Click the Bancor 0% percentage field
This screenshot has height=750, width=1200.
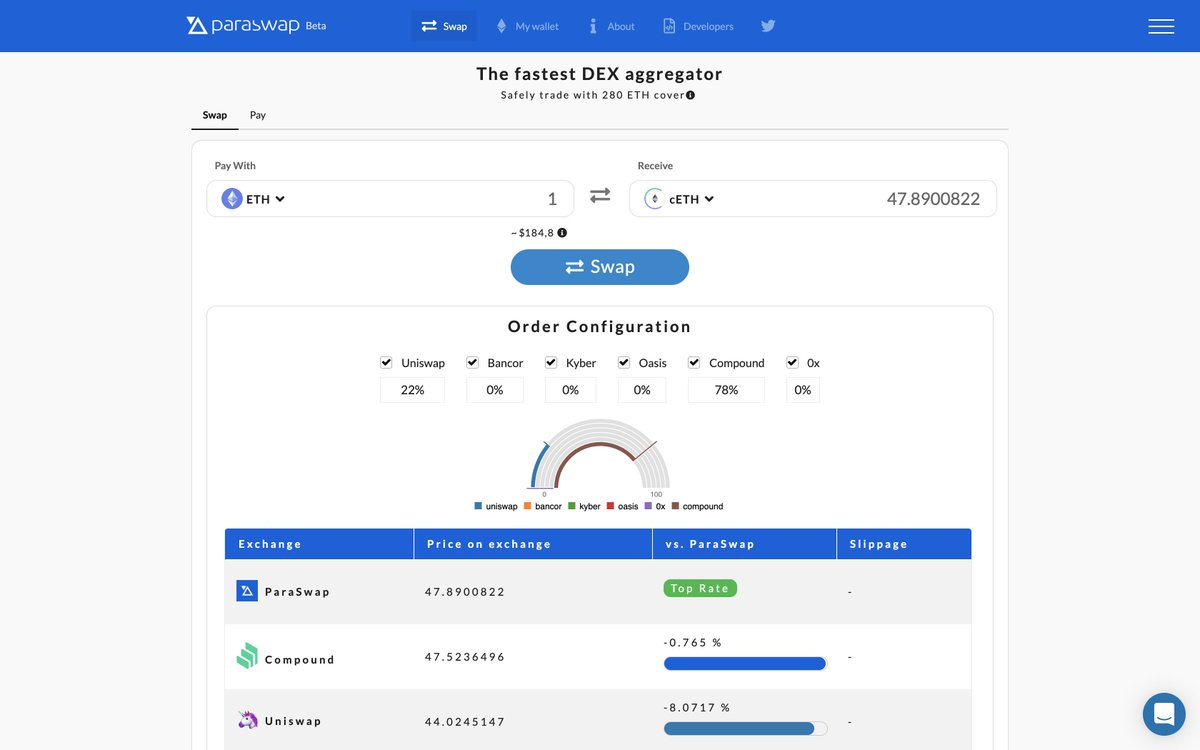(x=495, y=390)
